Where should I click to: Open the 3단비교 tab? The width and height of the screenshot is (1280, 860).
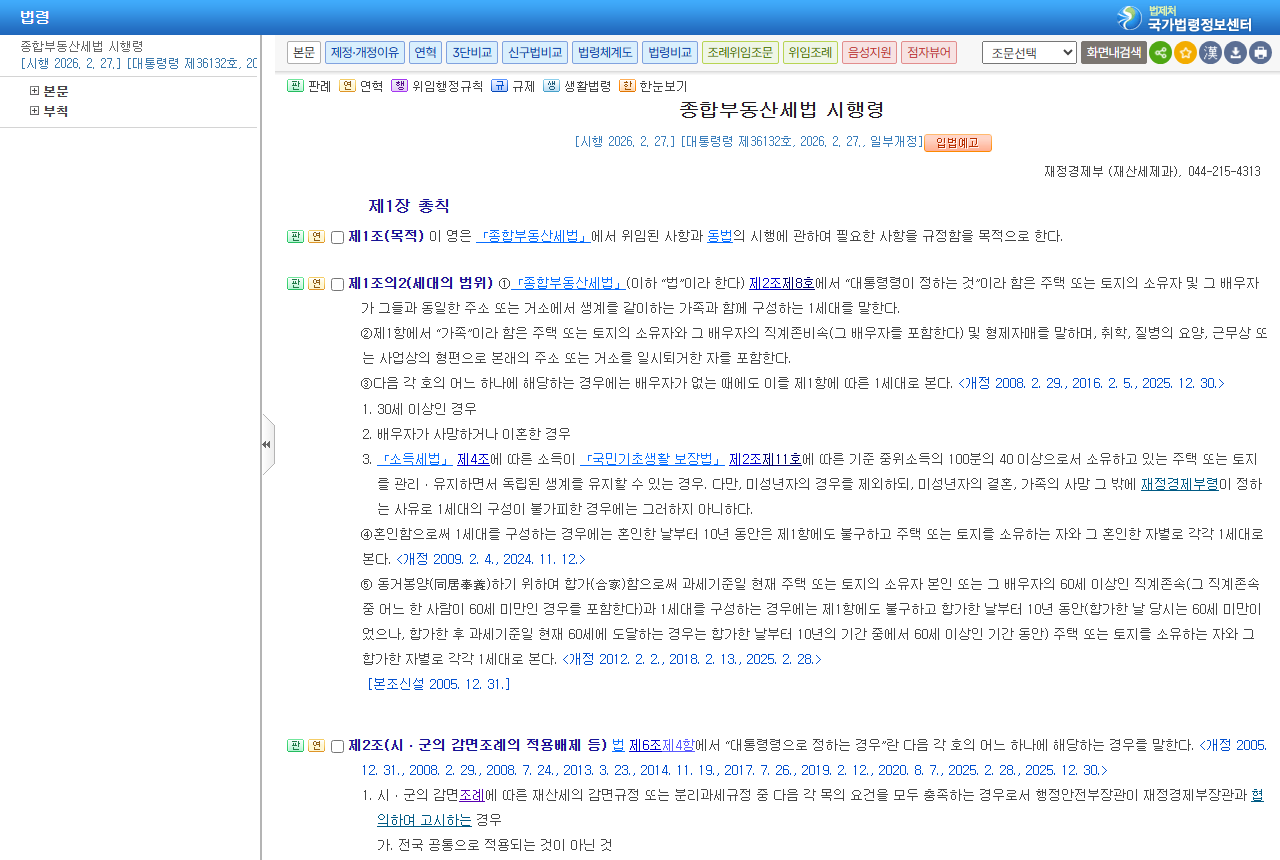point(472,52)
